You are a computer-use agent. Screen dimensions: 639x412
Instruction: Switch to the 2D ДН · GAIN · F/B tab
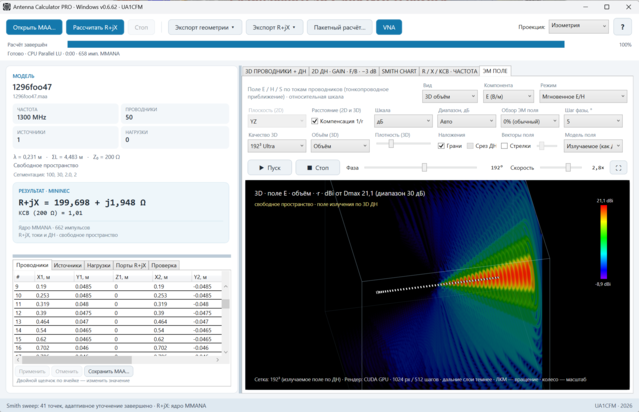click(344, 71)
